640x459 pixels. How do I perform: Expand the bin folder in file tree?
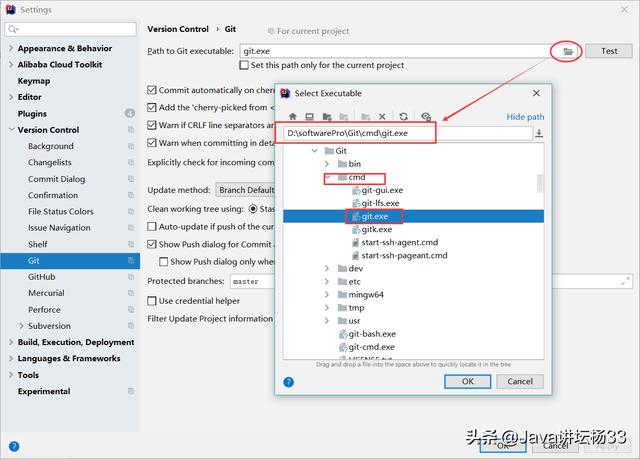(327, 164)
